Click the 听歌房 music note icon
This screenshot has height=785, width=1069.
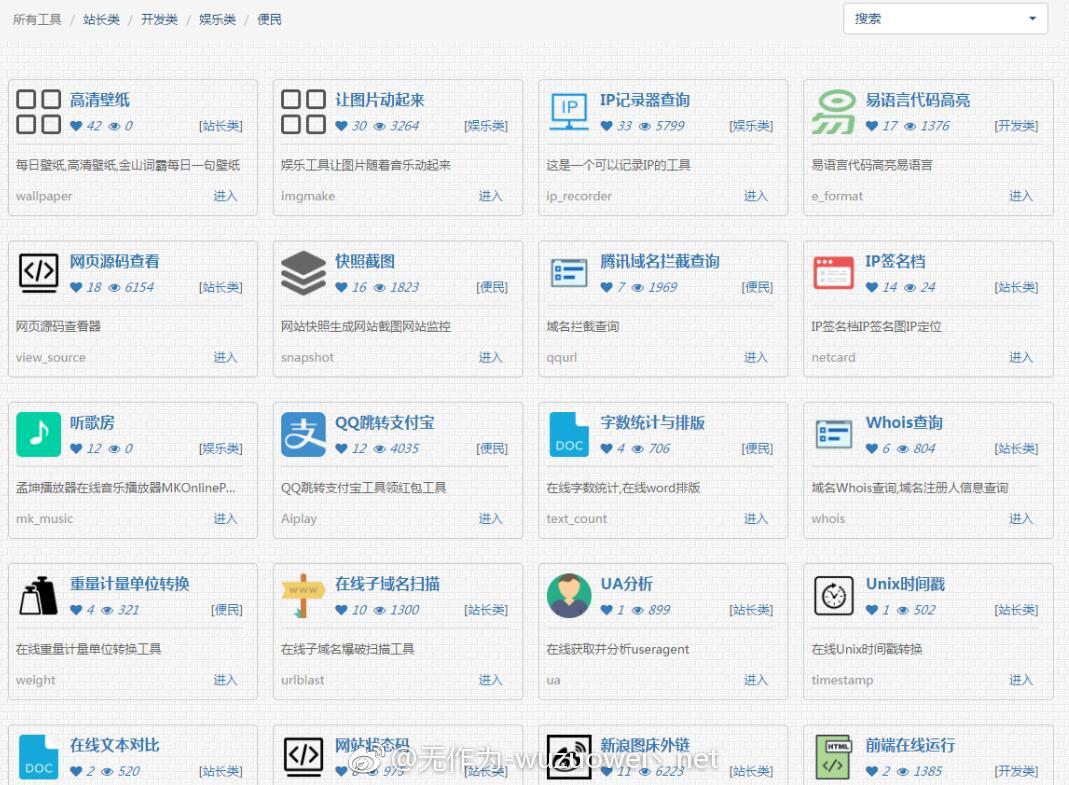point(38,433)
